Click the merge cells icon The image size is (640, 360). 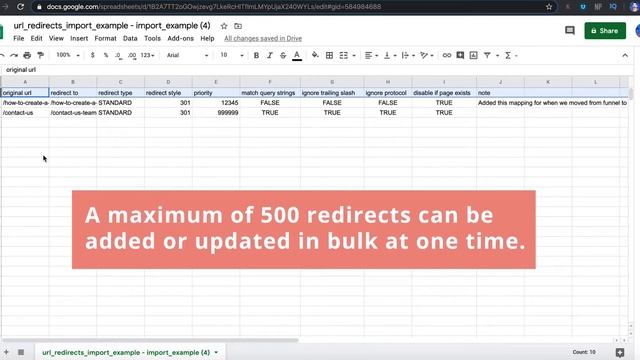(344, 55)
